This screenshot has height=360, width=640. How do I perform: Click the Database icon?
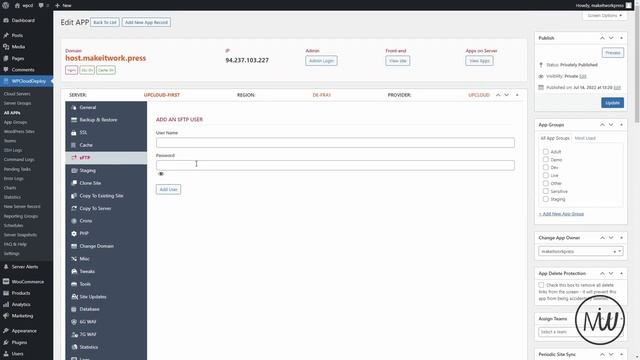point(74,309)
